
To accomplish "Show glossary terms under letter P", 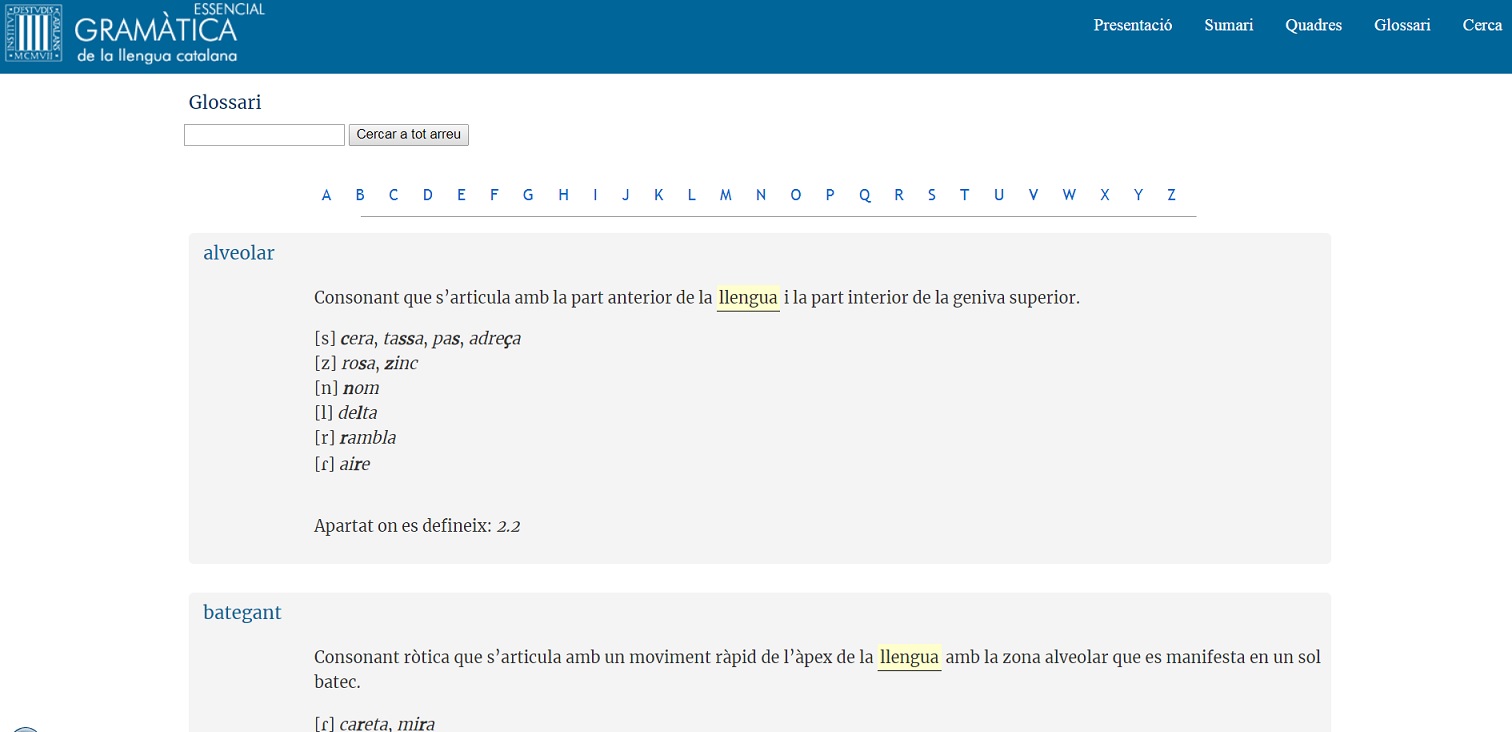I will click(829, 195).
